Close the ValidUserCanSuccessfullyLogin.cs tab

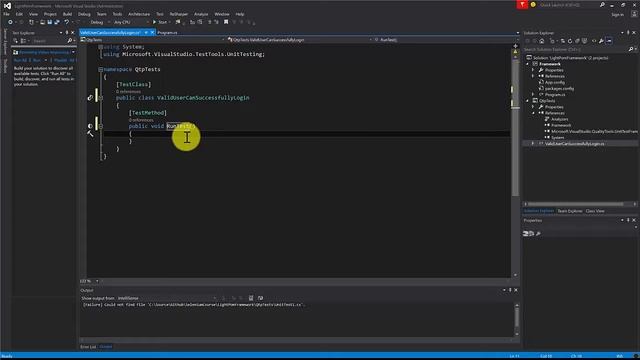[152, 32]
